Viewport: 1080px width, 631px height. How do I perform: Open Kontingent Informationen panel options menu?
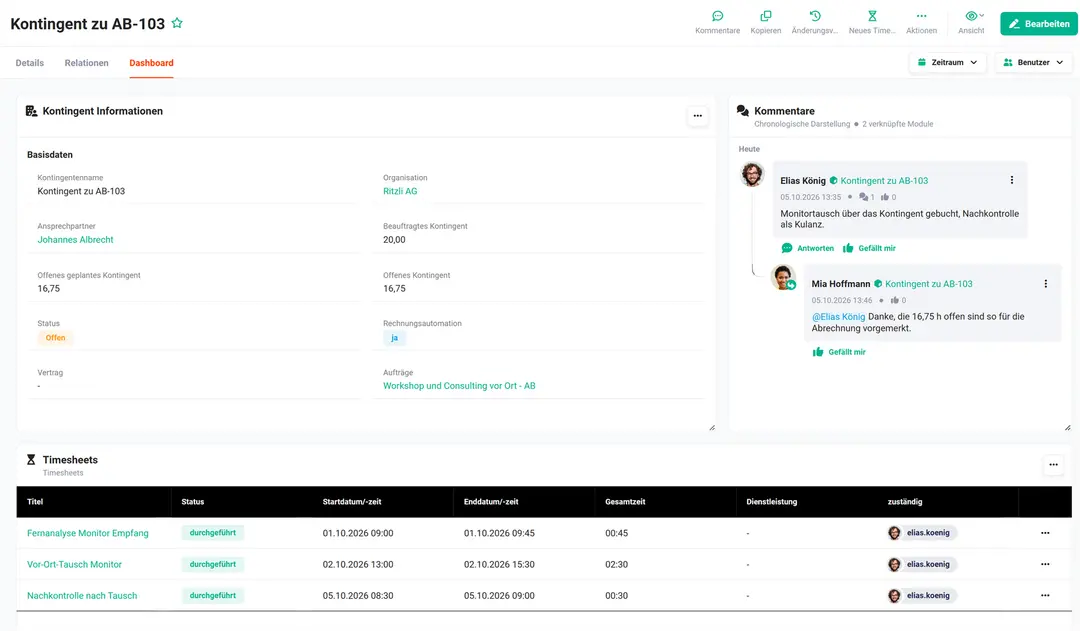point(698,116)
